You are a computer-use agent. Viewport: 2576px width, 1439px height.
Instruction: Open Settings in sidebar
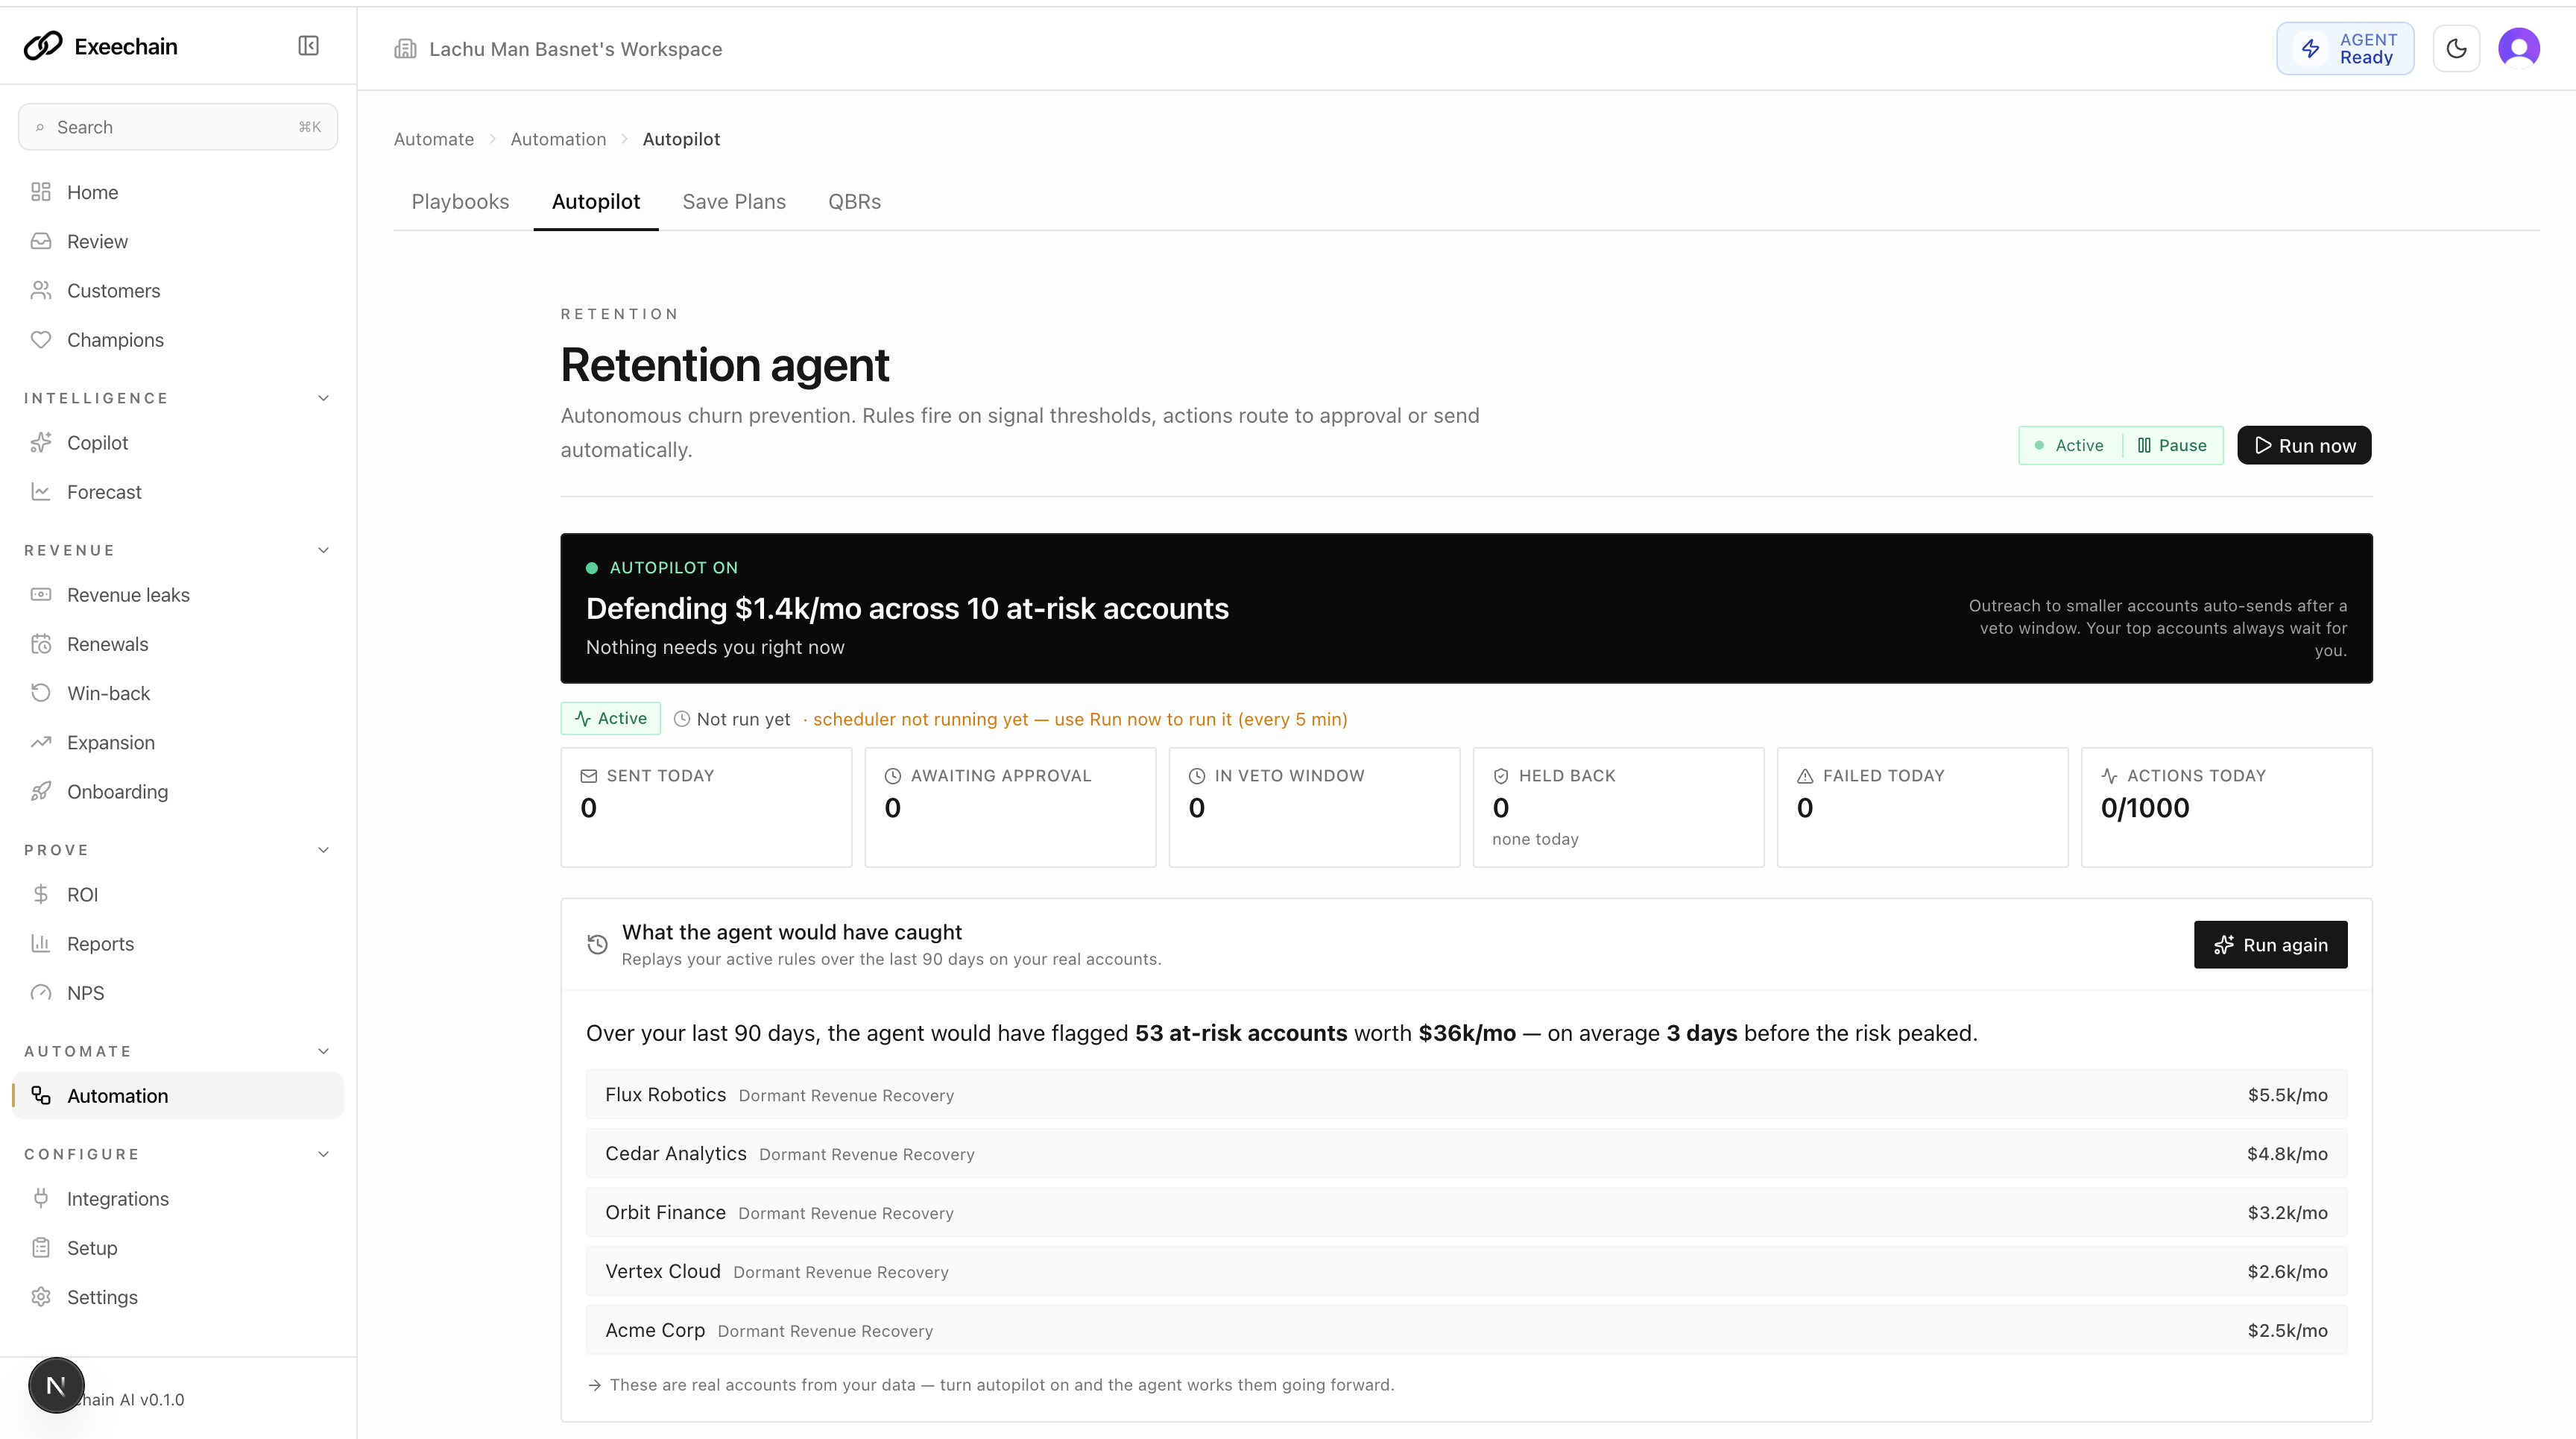[178, 1297]
